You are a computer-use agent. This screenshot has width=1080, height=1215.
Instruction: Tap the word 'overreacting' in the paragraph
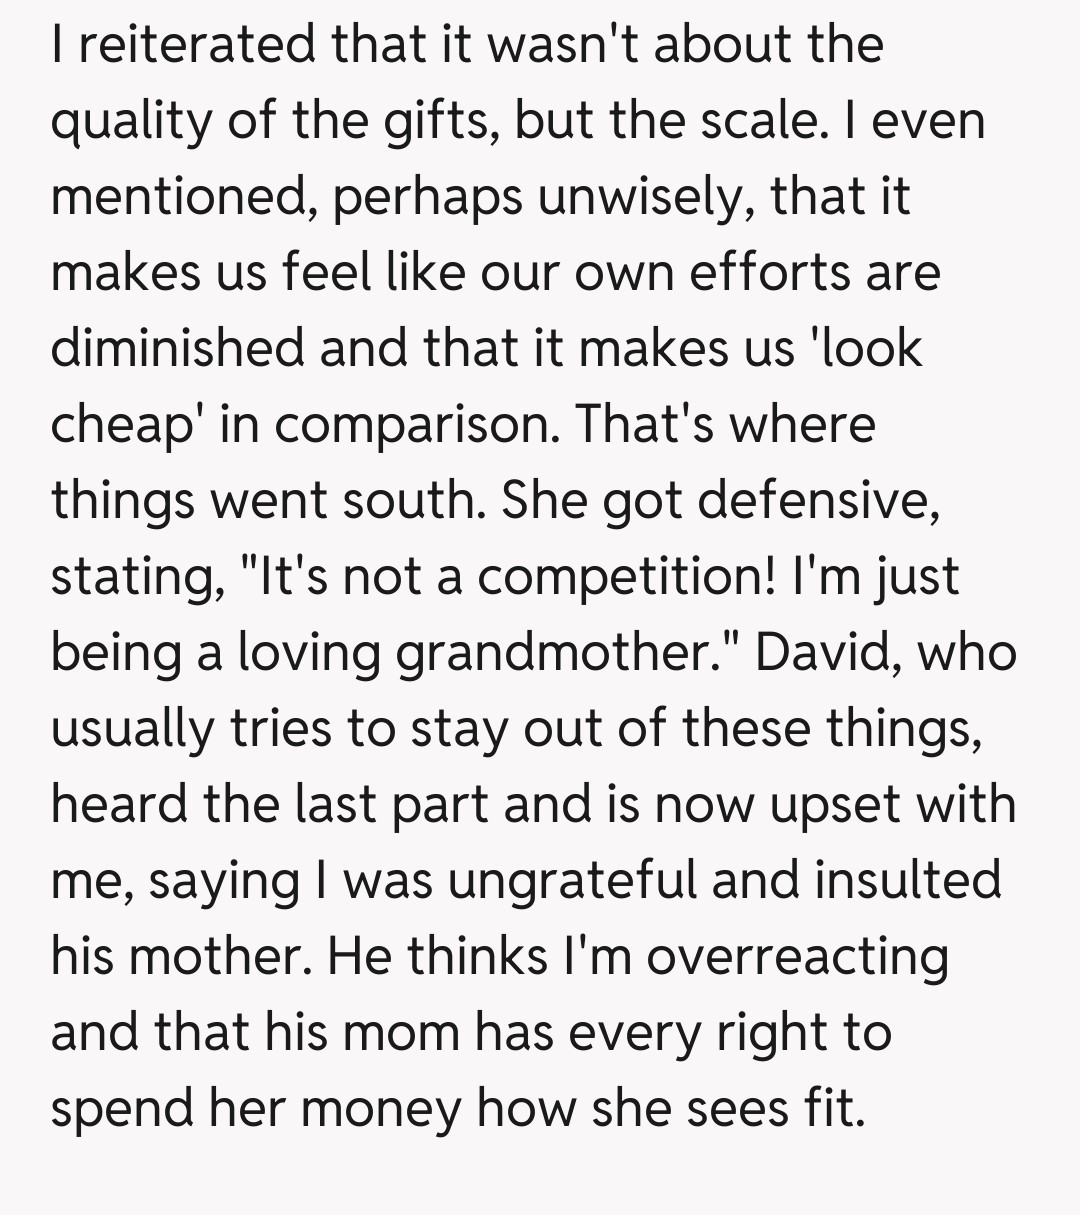[797, 956]
